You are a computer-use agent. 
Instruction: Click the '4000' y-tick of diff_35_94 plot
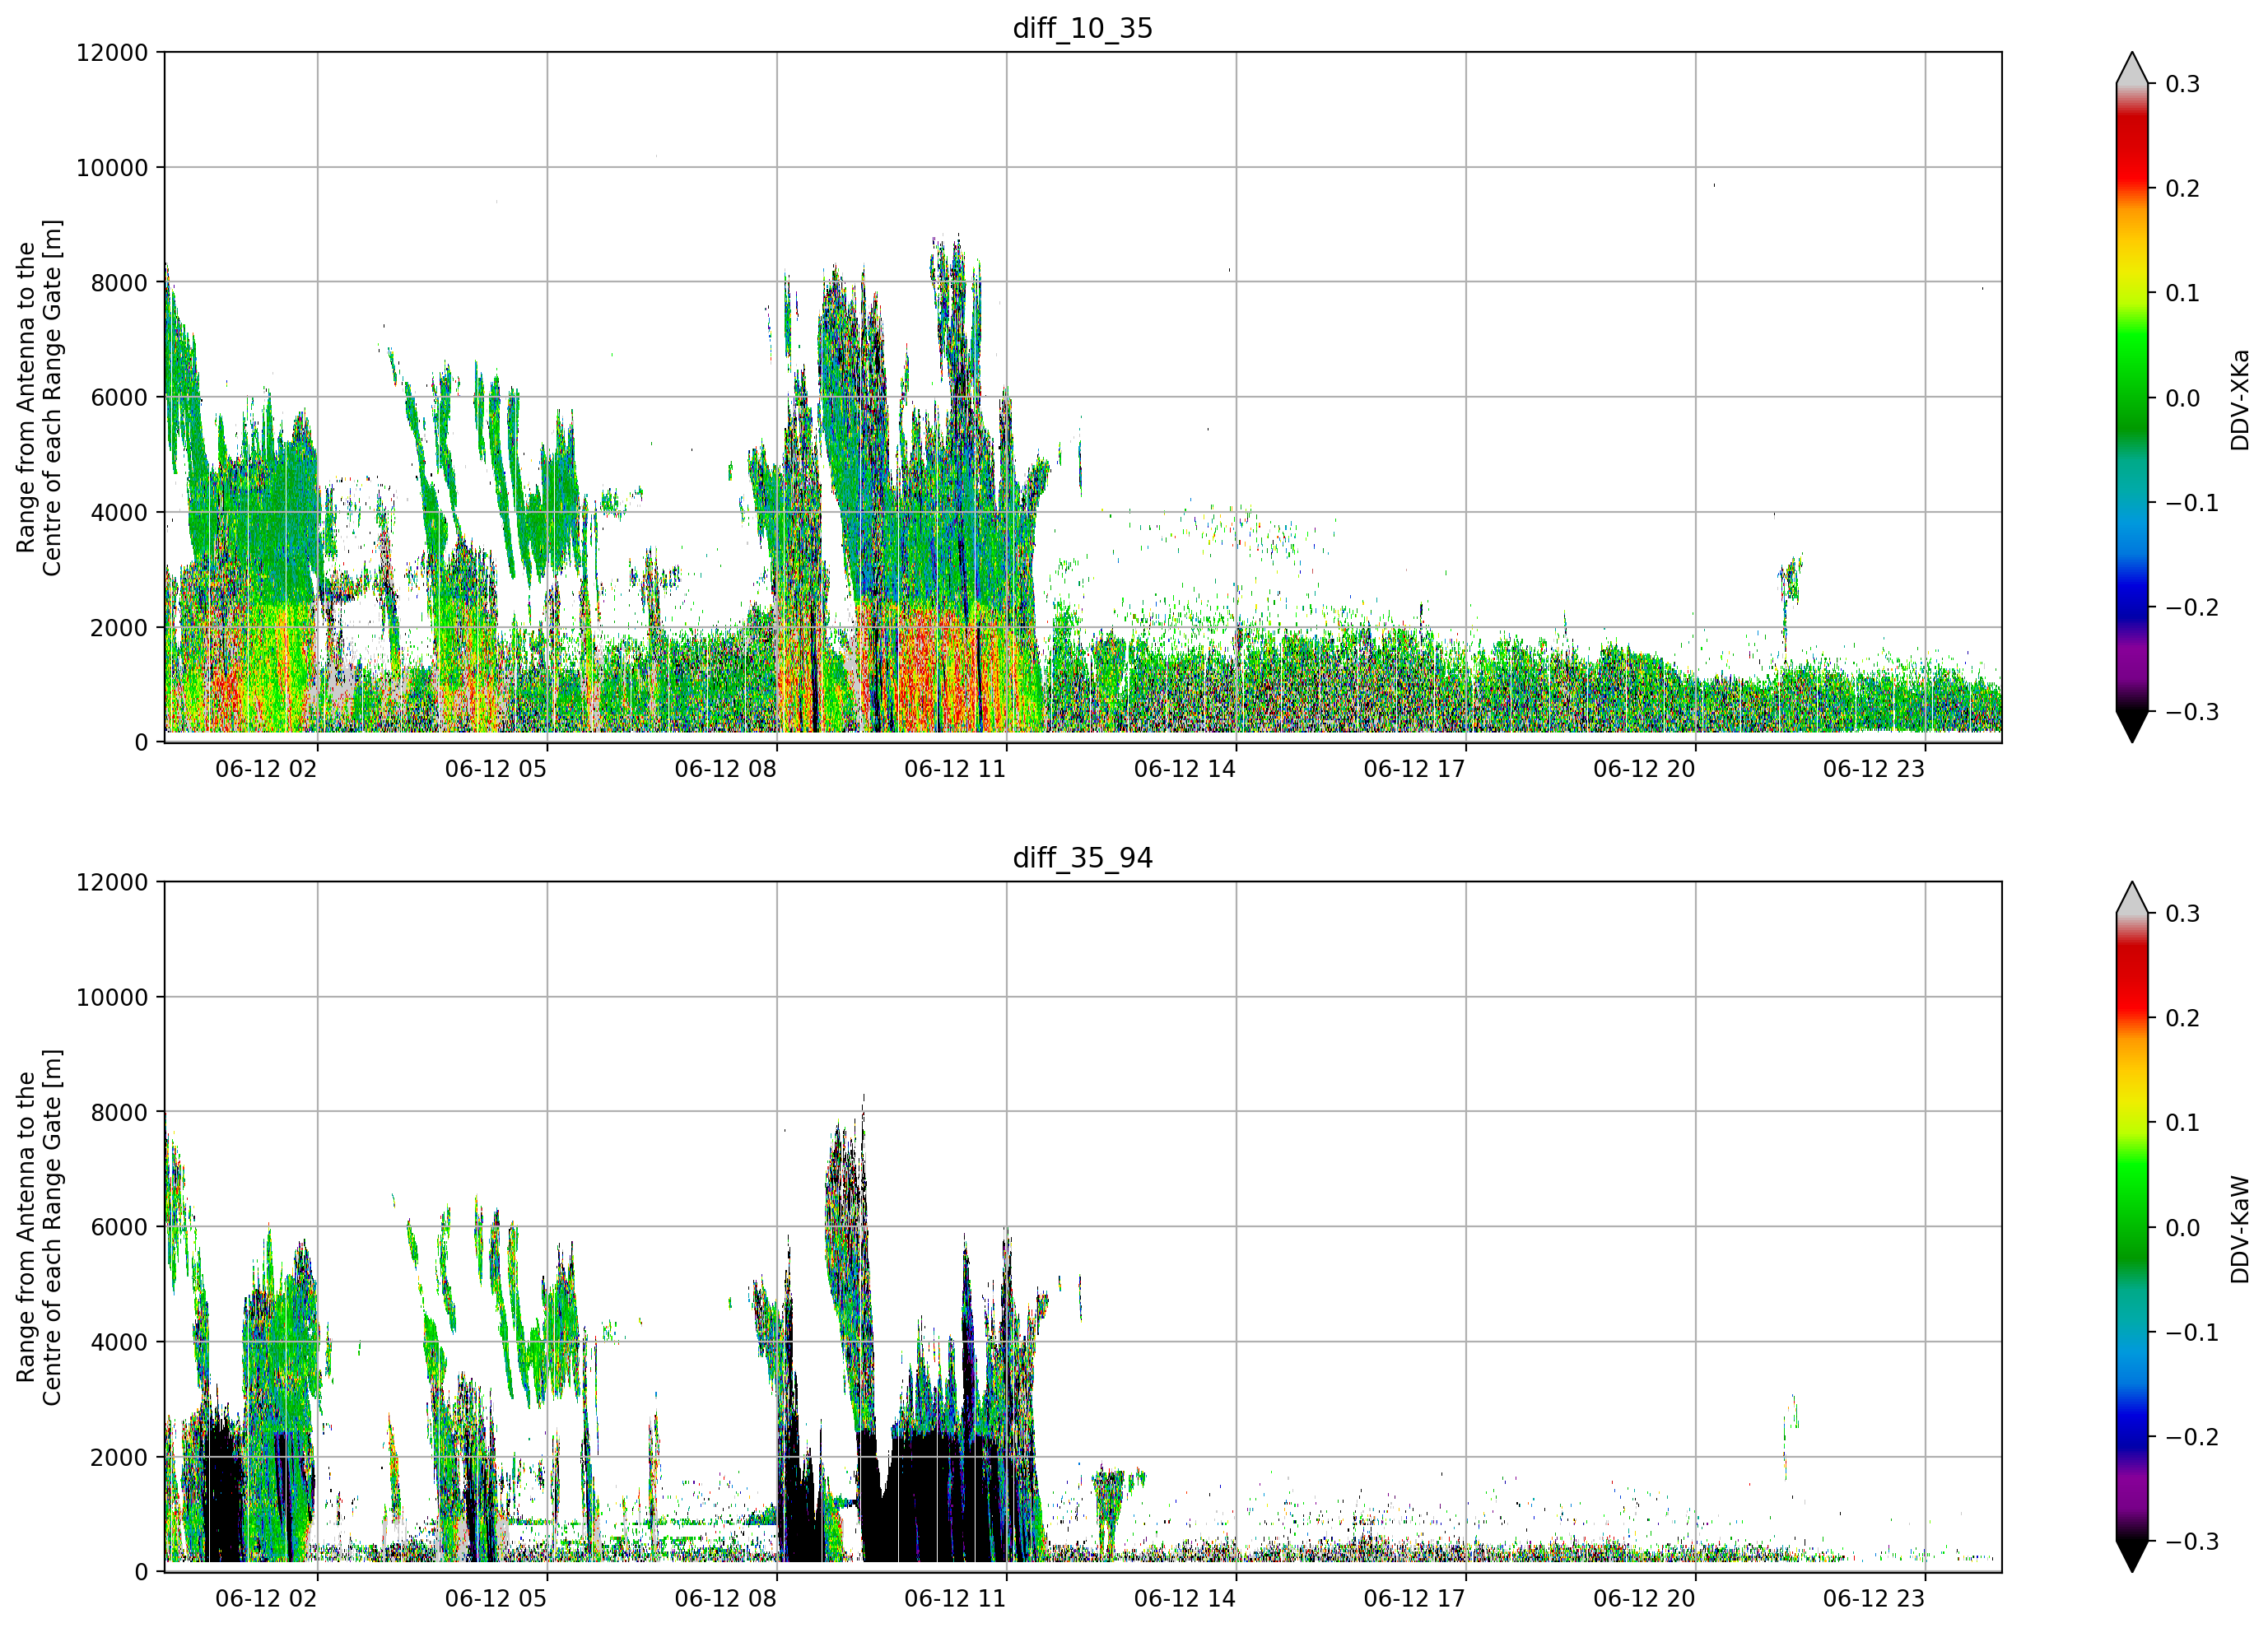(119, 1343)
